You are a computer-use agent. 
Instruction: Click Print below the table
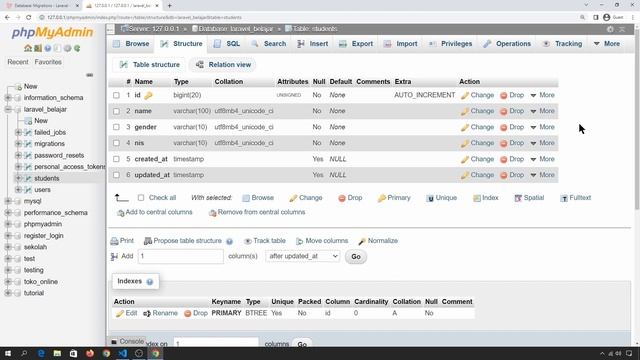122,241
